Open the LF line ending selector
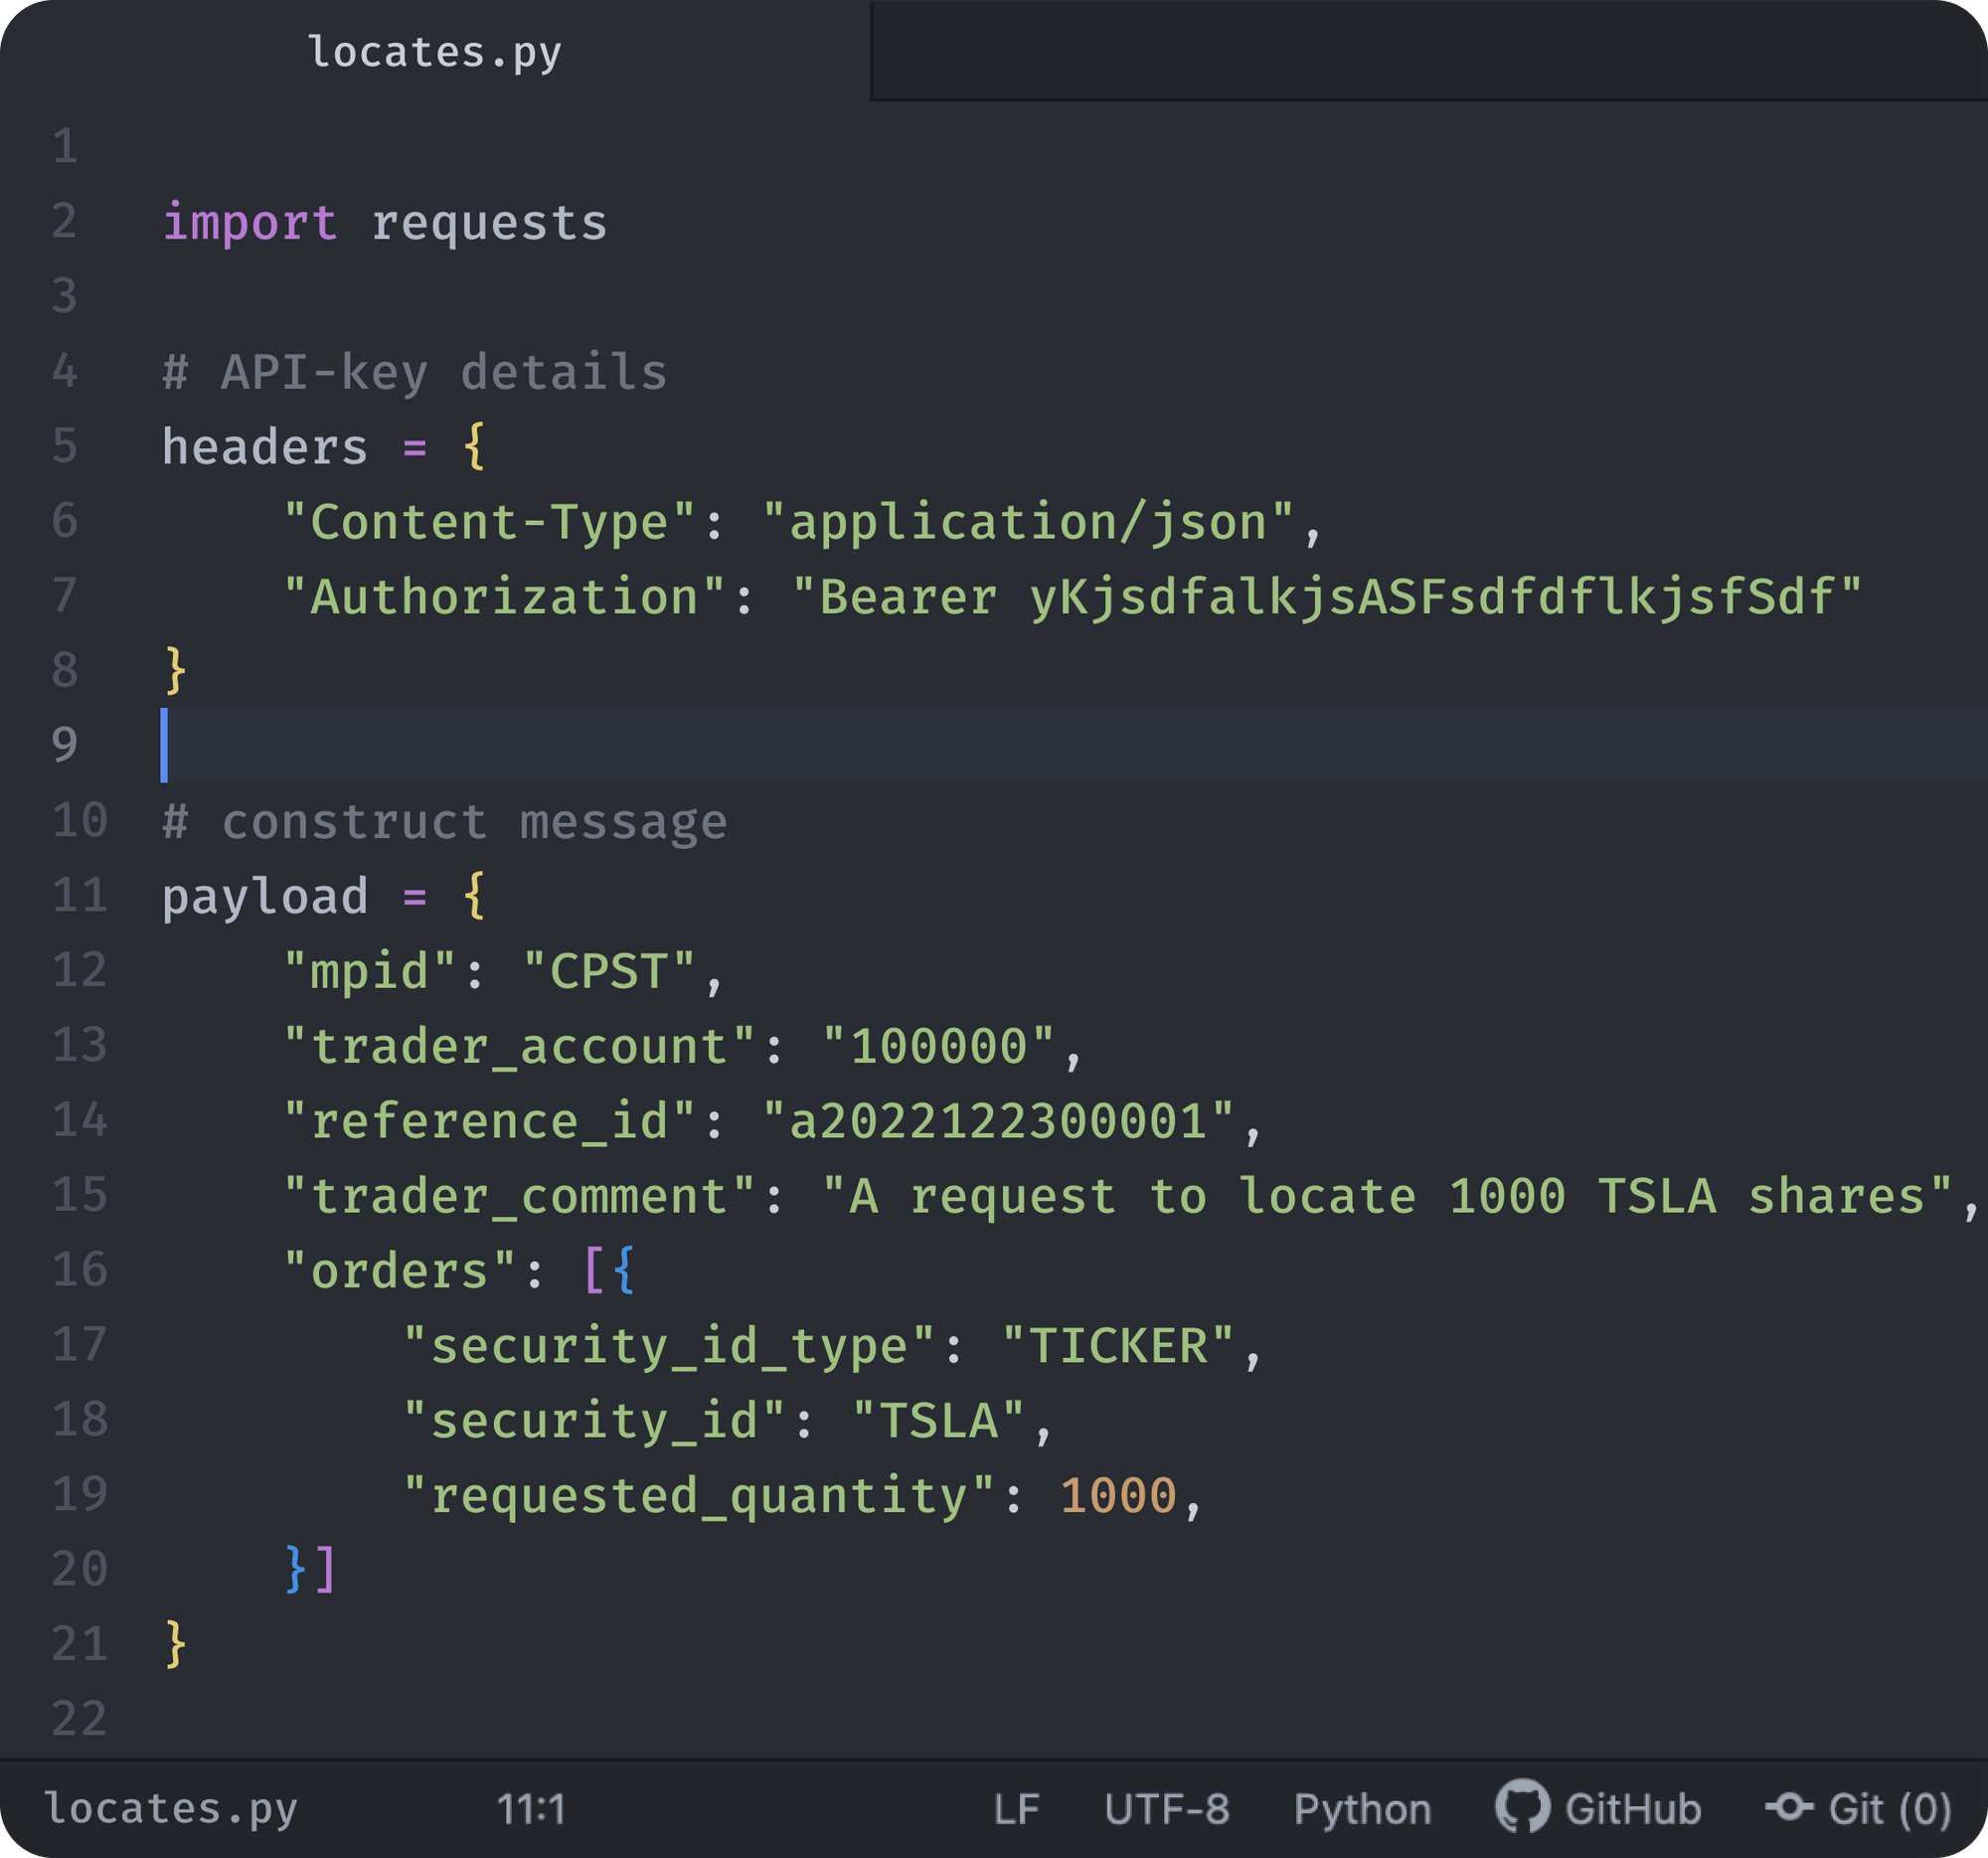The image size is (1988, 1858). (x=1016, y=1809)
